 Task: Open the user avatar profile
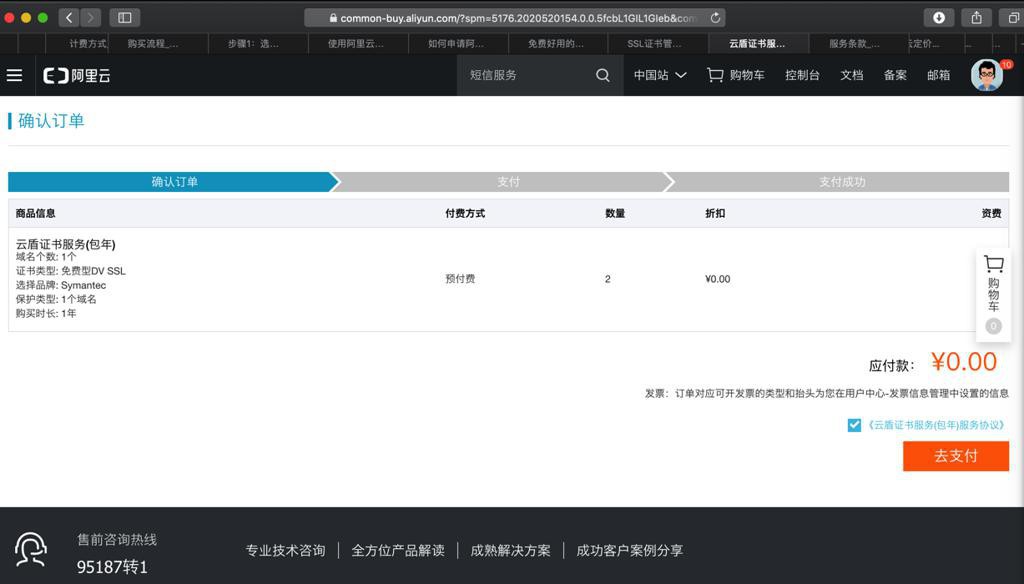point(987,75)
